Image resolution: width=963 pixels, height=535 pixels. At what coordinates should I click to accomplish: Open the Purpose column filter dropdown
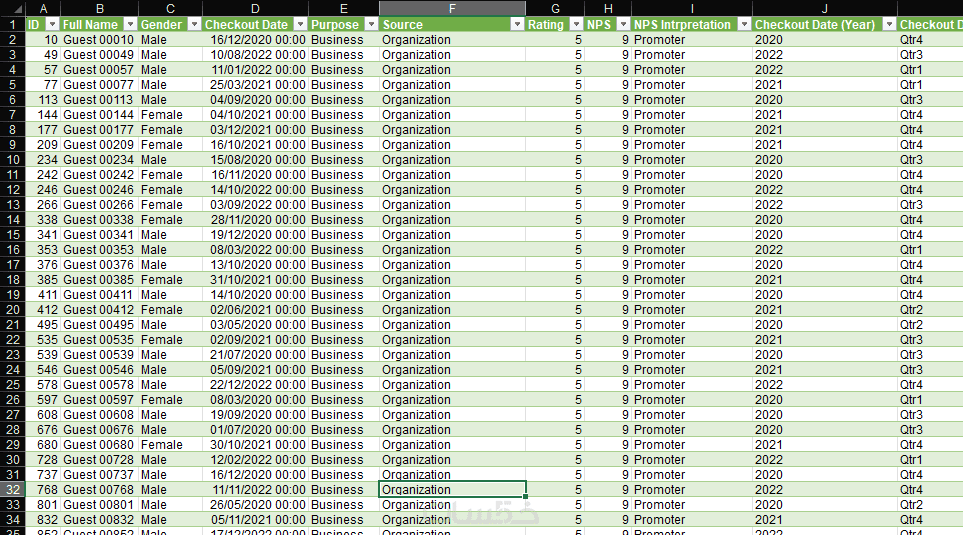(372, 25)
